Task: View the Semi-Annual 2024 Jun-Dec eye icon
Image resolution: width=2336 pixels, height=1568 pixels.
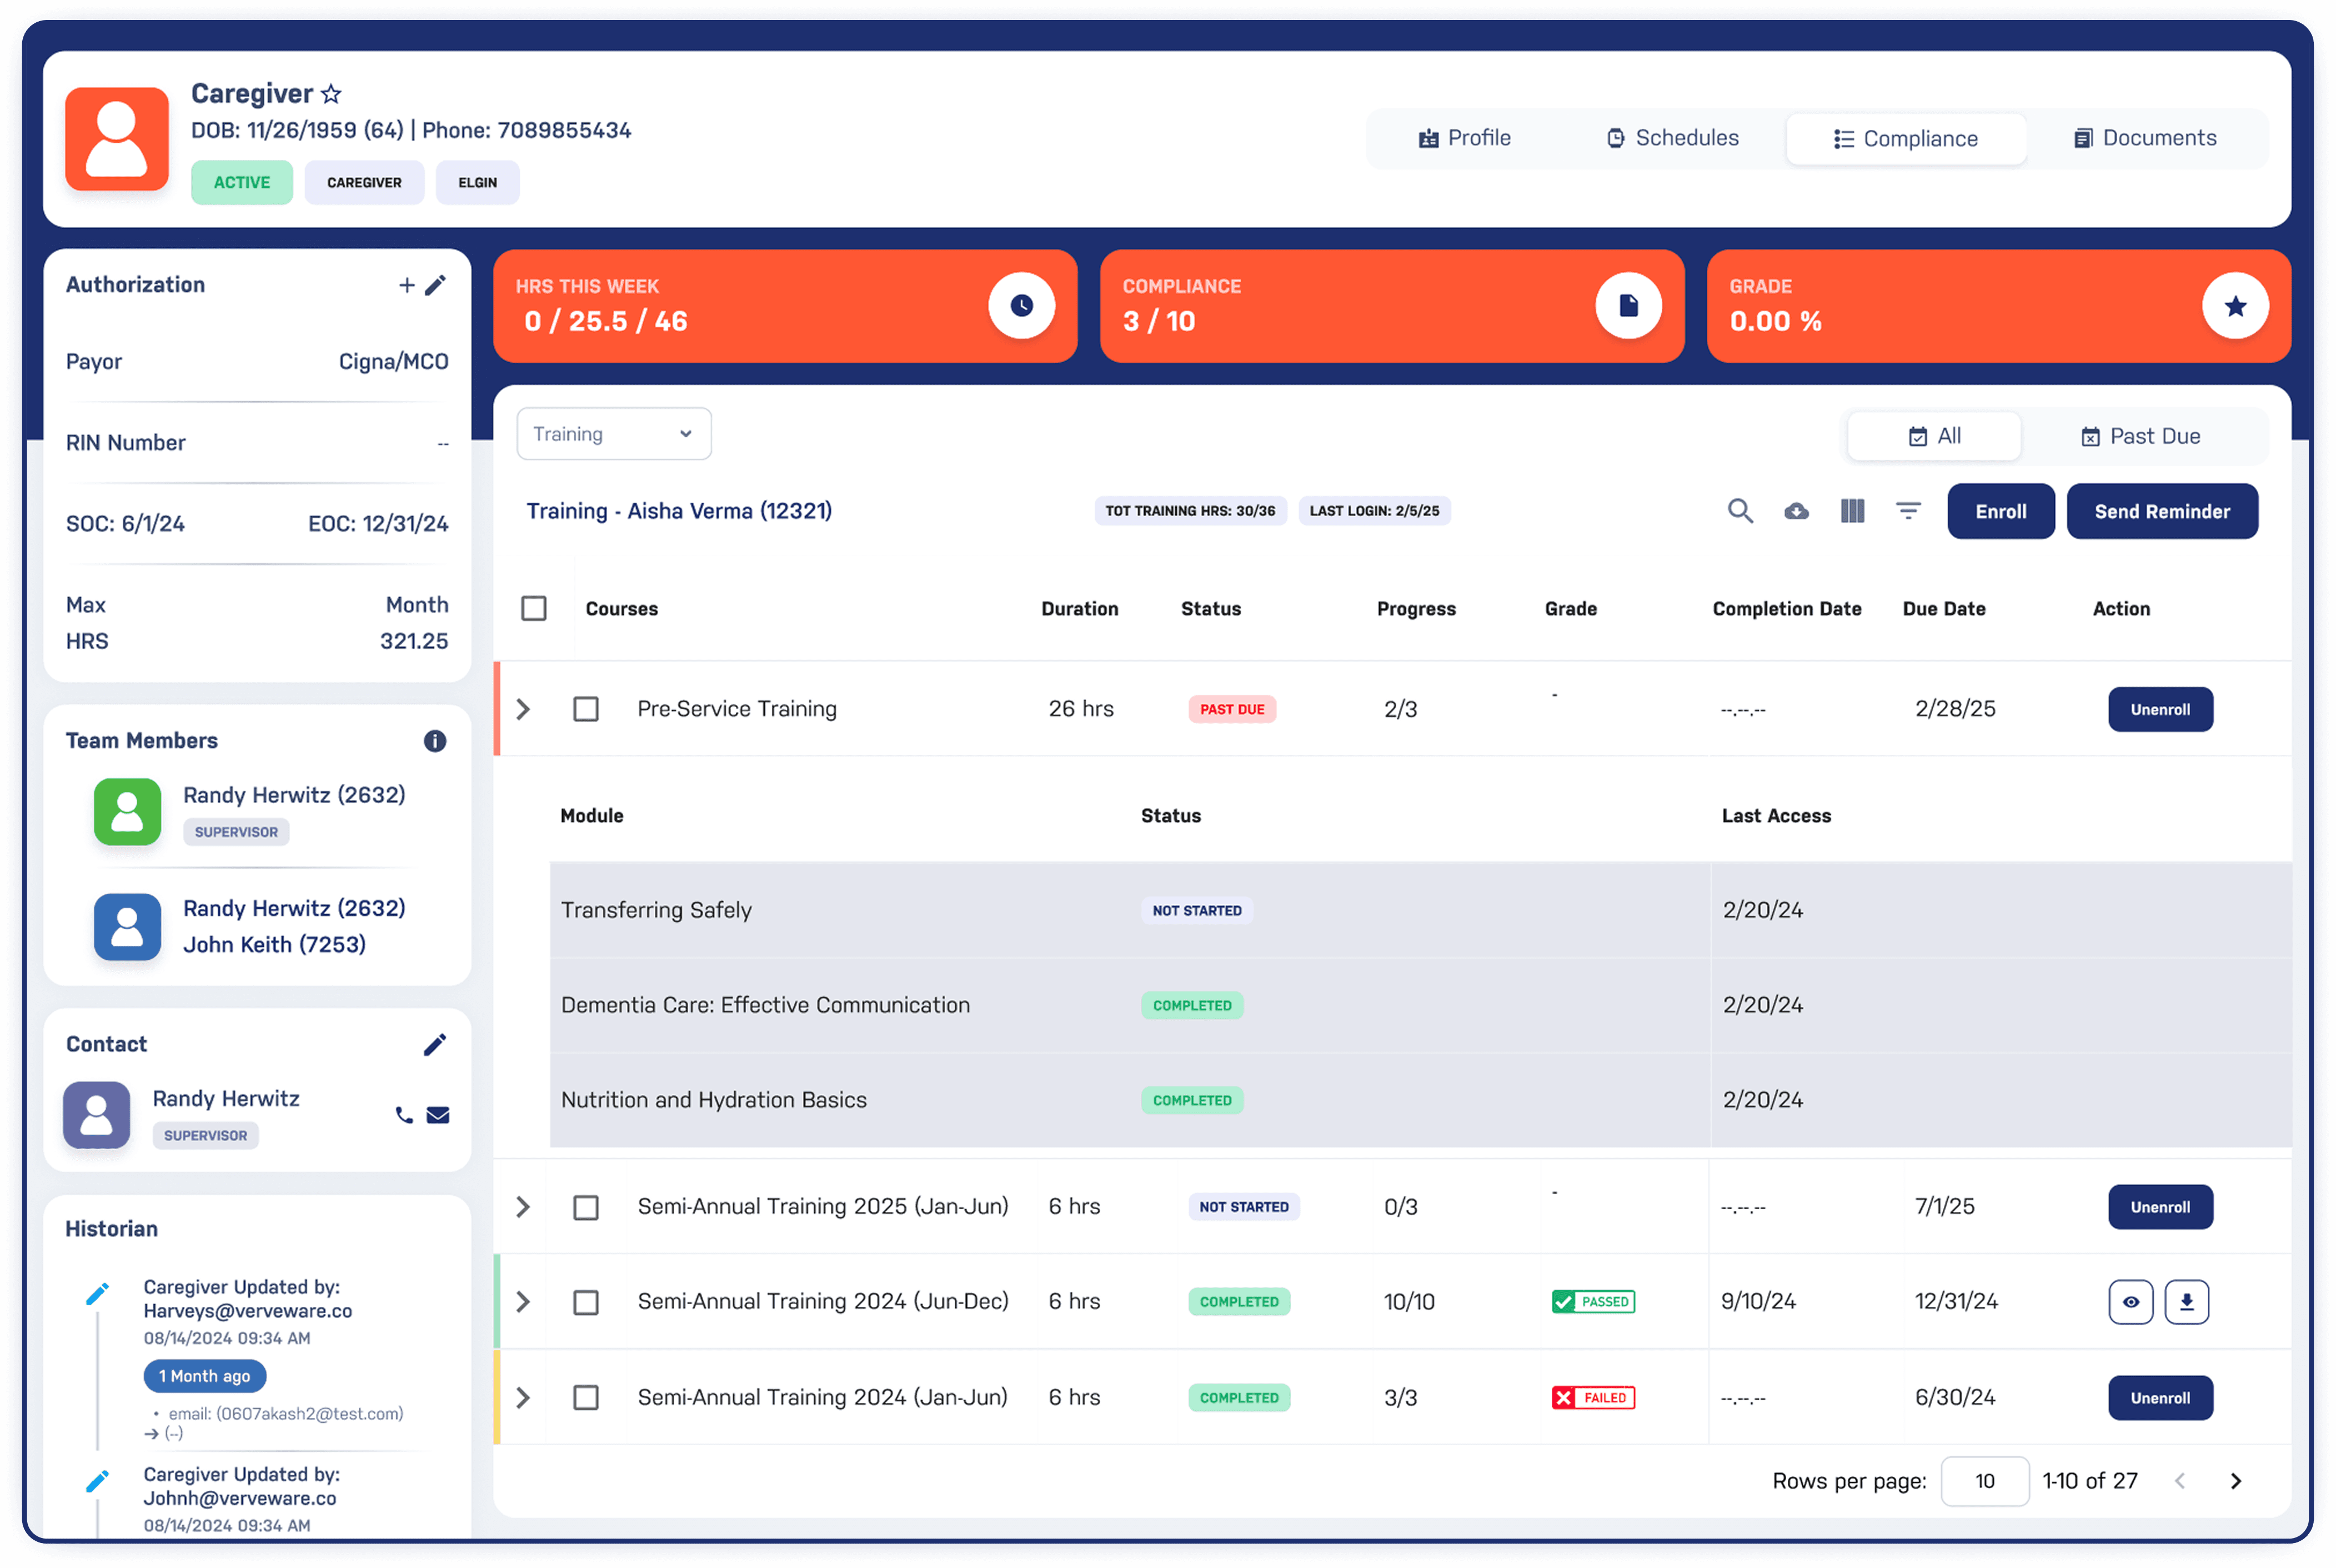Action: (2130, 1302)
